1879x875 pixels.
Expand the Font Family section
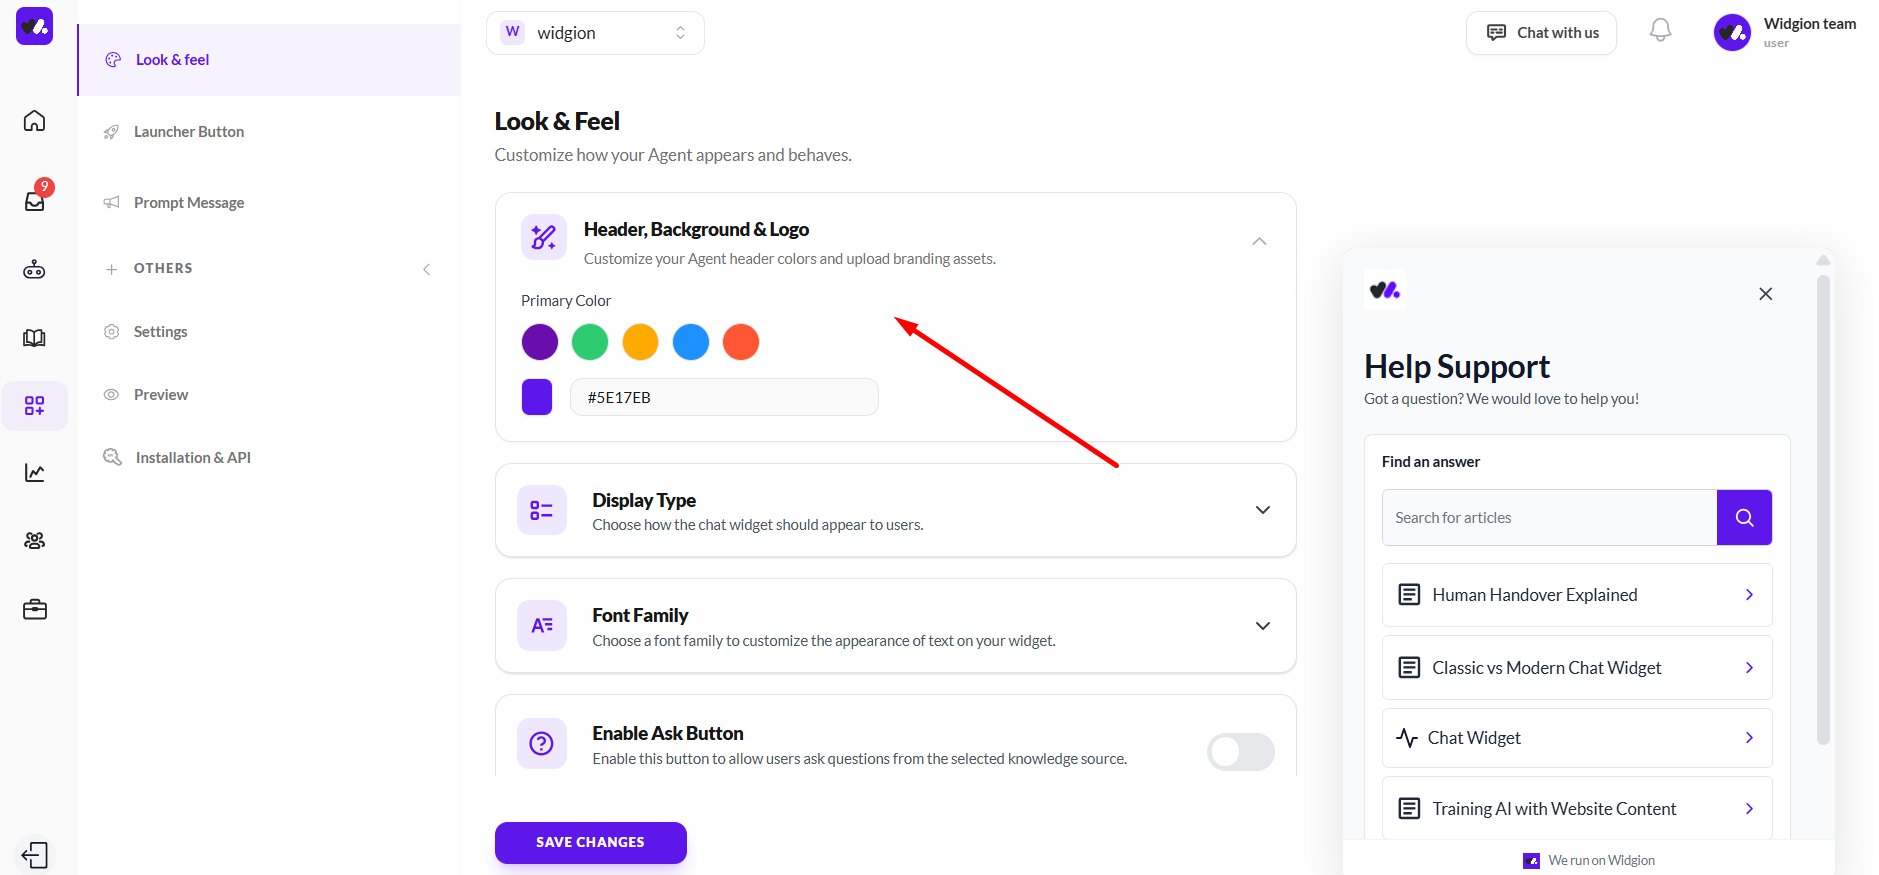click(1263, 626)
